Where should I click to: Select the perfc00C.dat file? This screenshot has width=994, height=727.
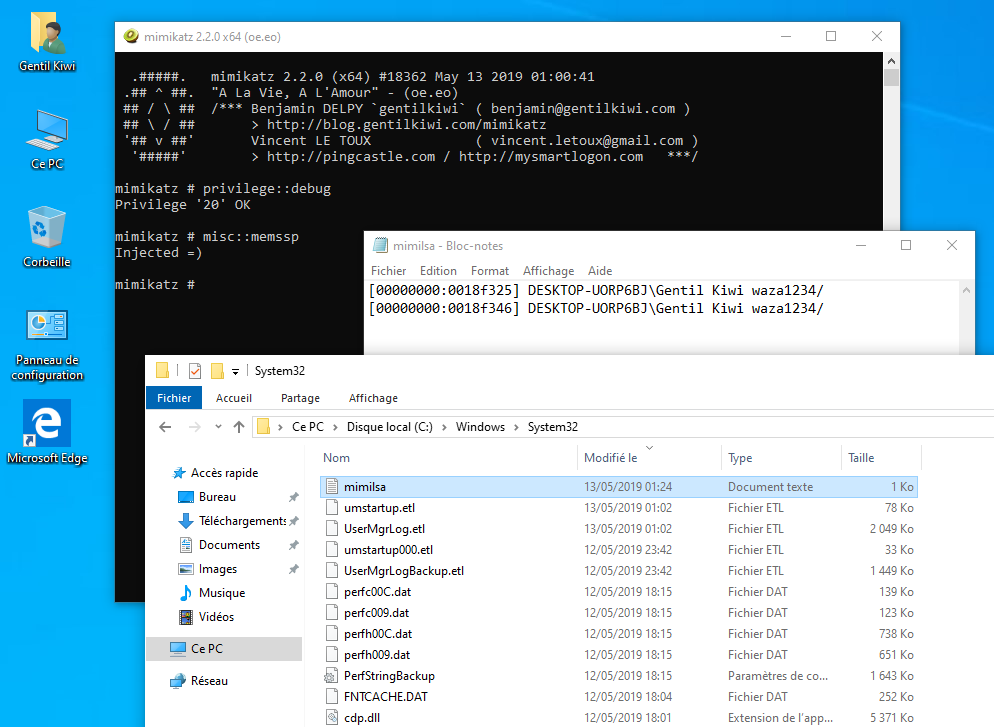619,591
